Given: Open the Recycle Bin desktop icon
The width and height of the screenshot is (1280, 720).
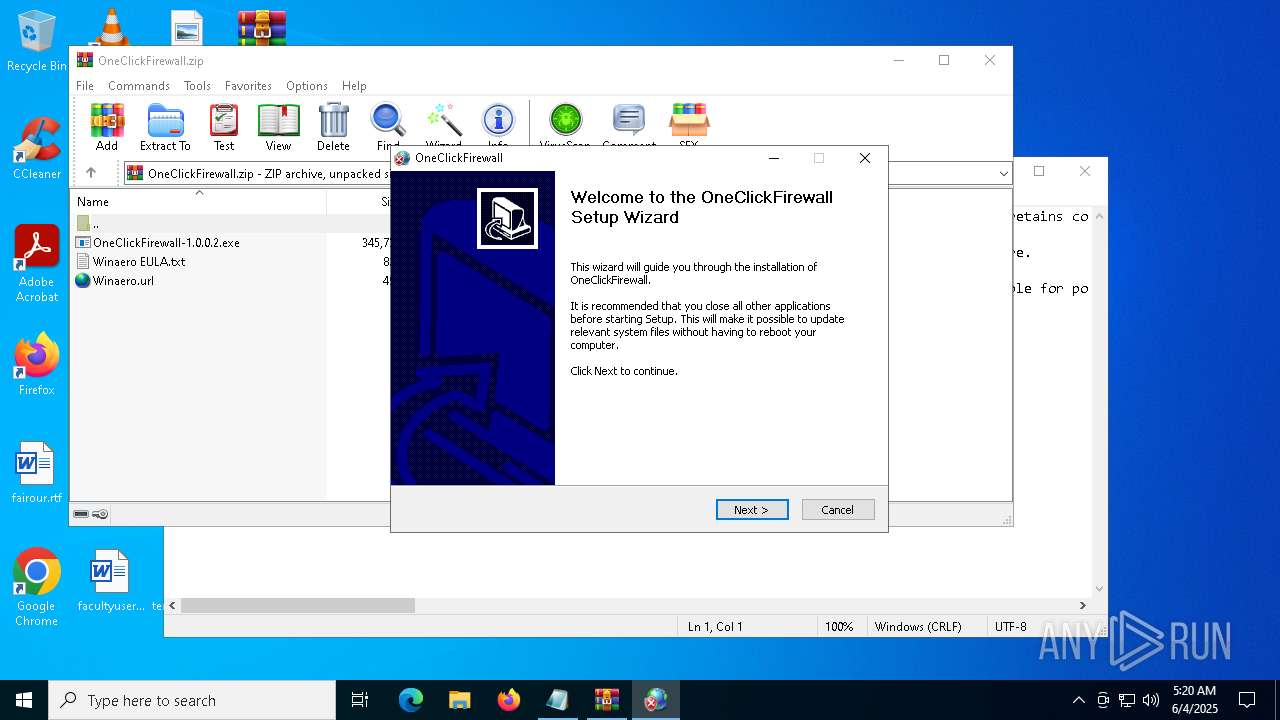Looking at the screenshot, I should click(x=36, y=41).
